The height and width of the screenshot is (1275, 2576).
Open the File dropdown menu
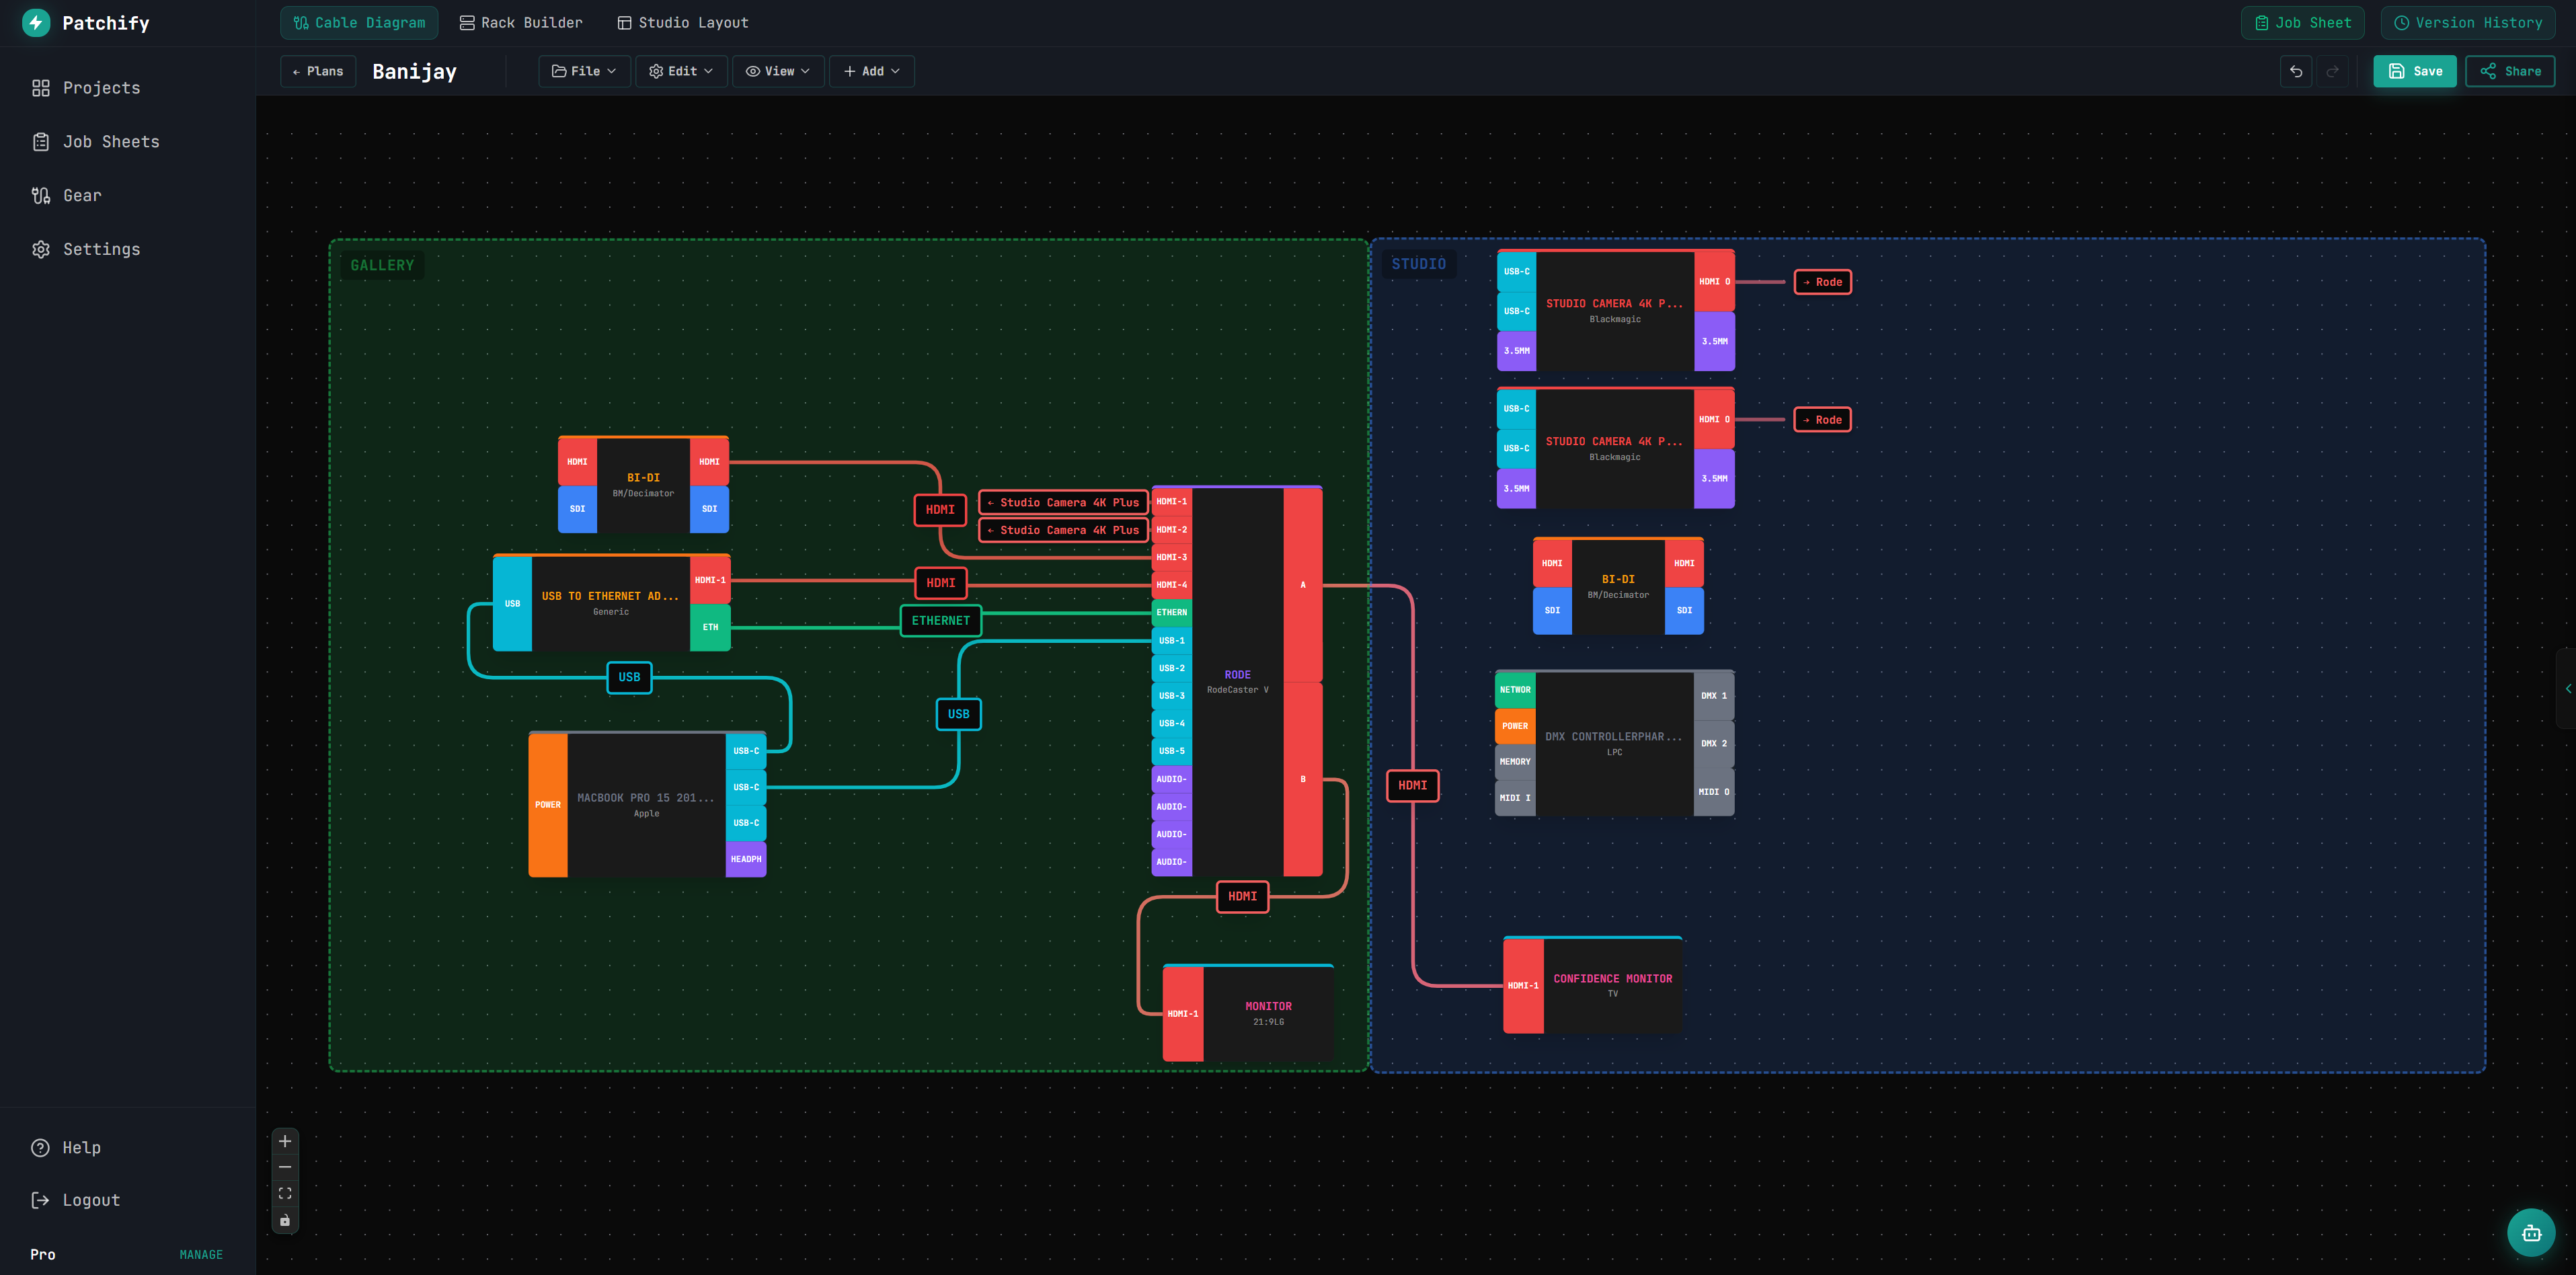pos(583,71)
